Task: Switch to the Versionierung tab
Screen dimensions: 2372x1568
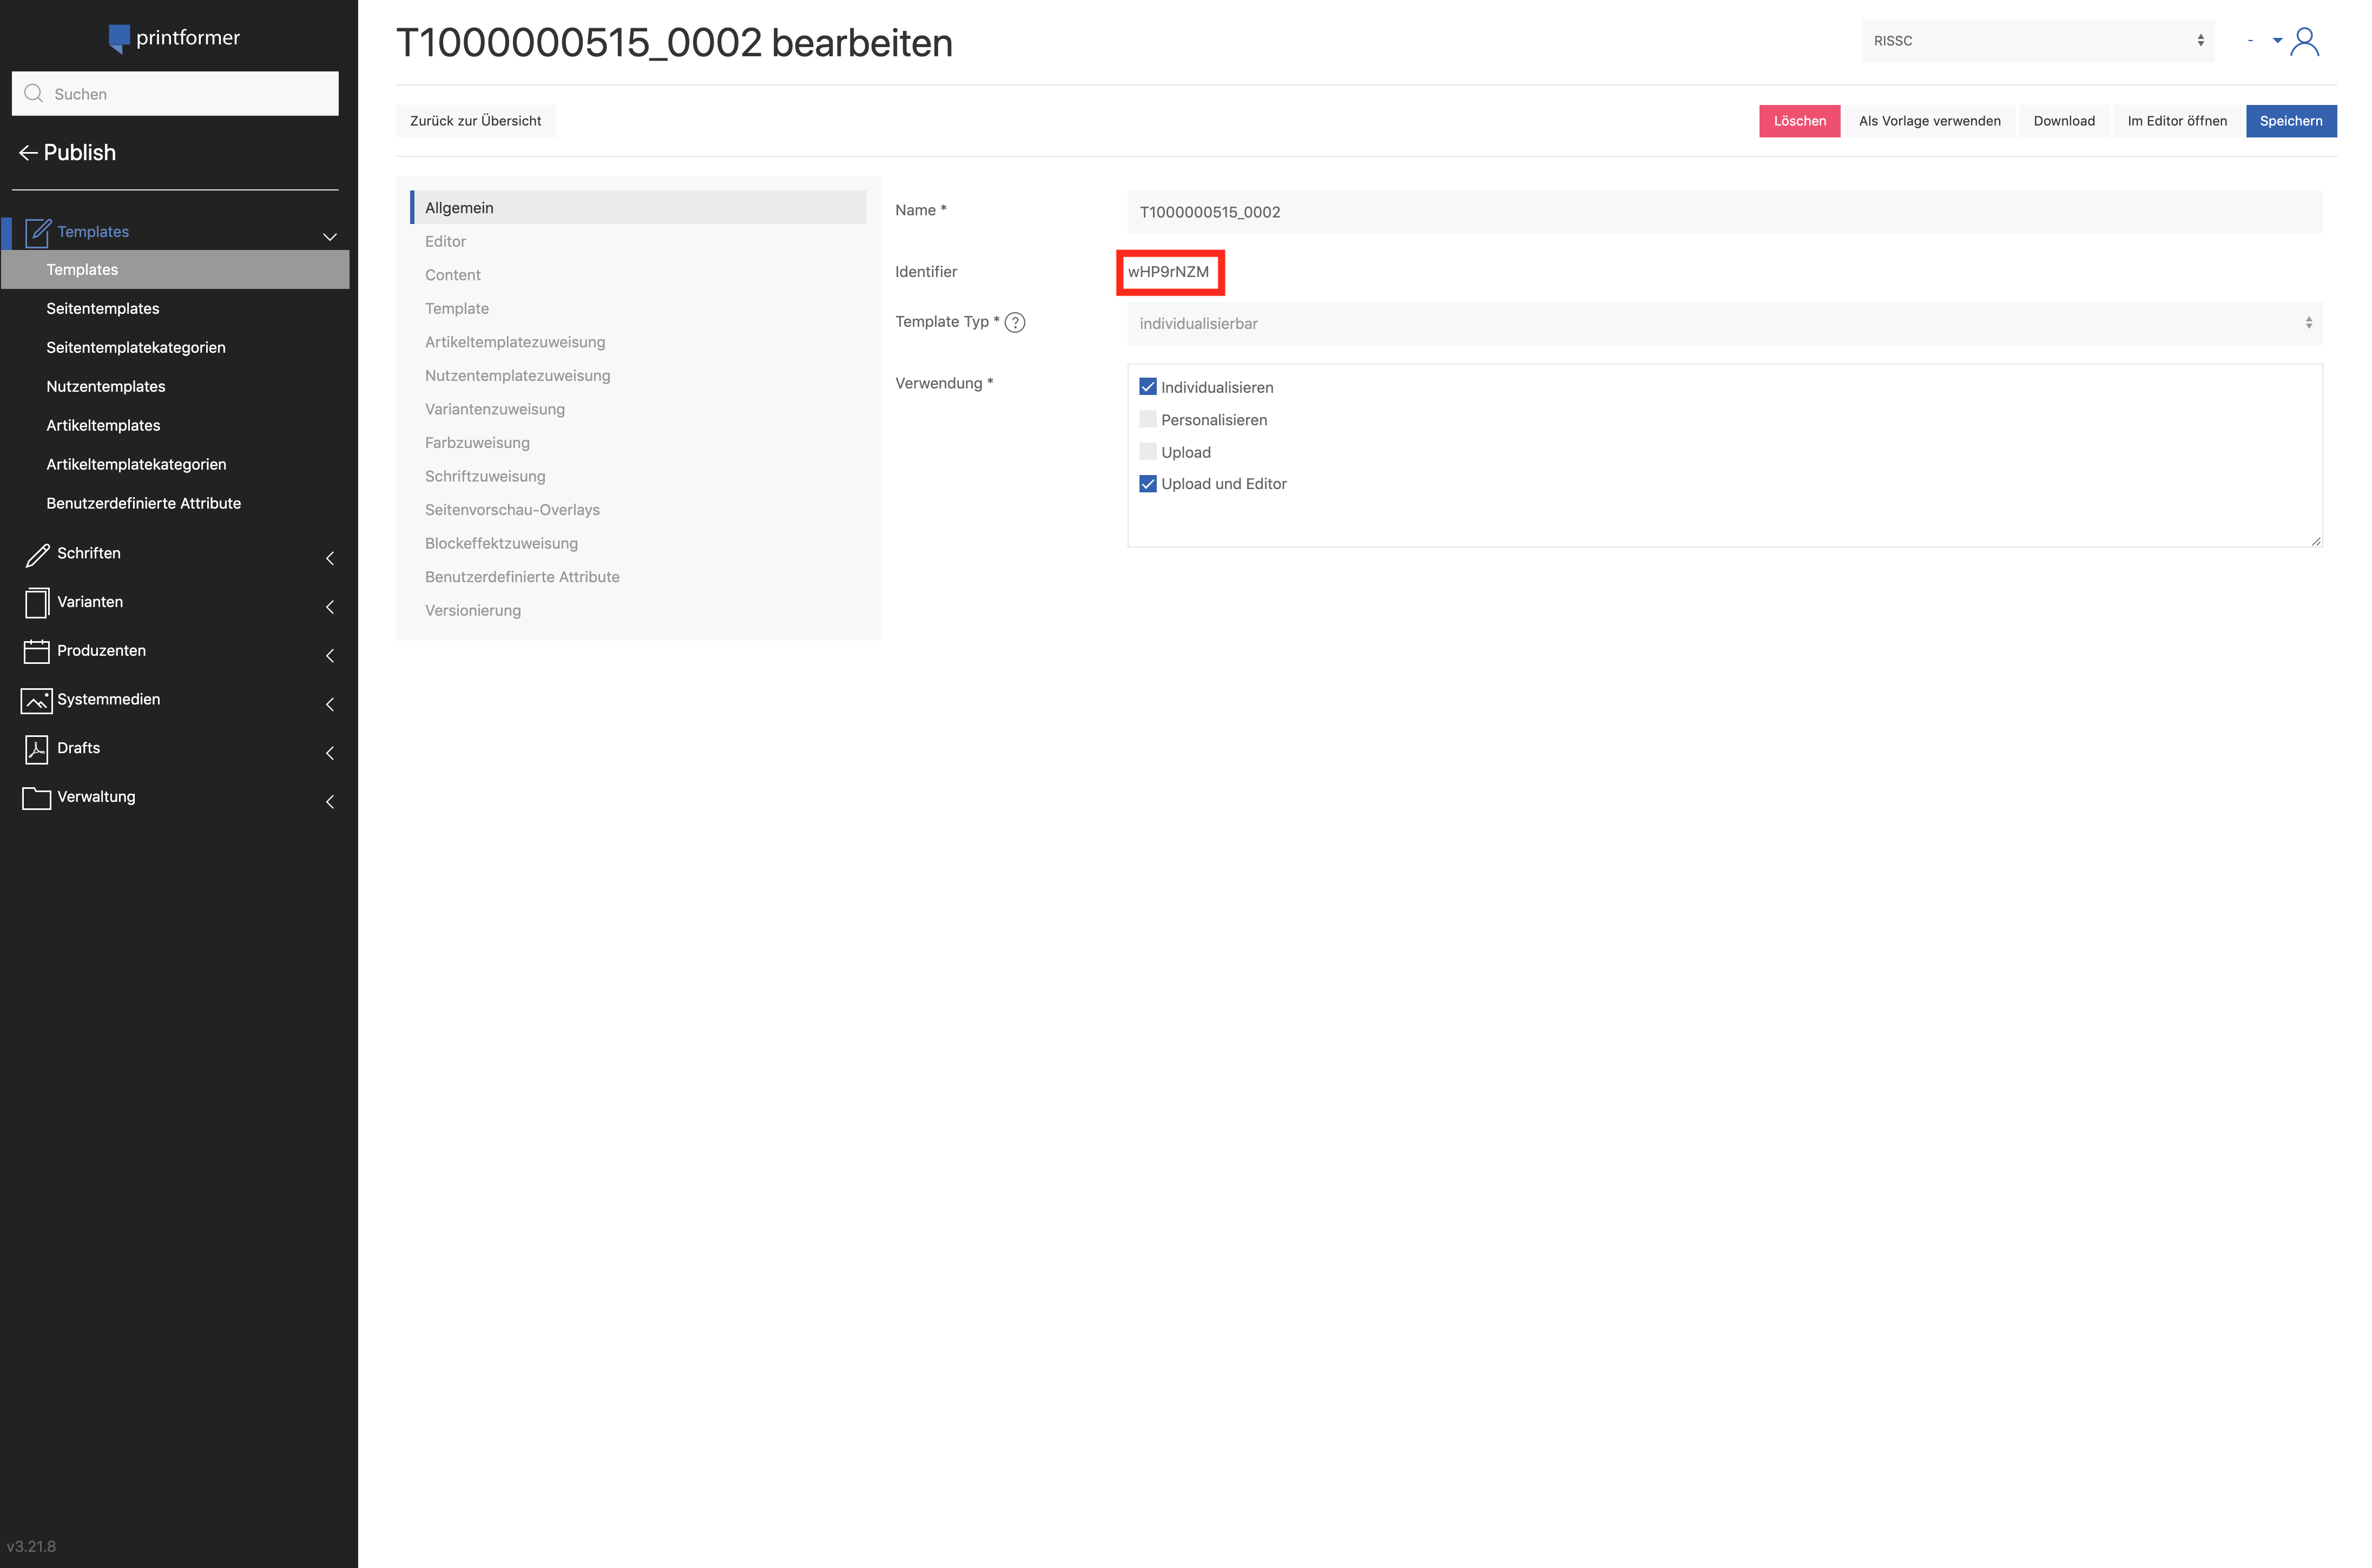Action: point(473,610)
